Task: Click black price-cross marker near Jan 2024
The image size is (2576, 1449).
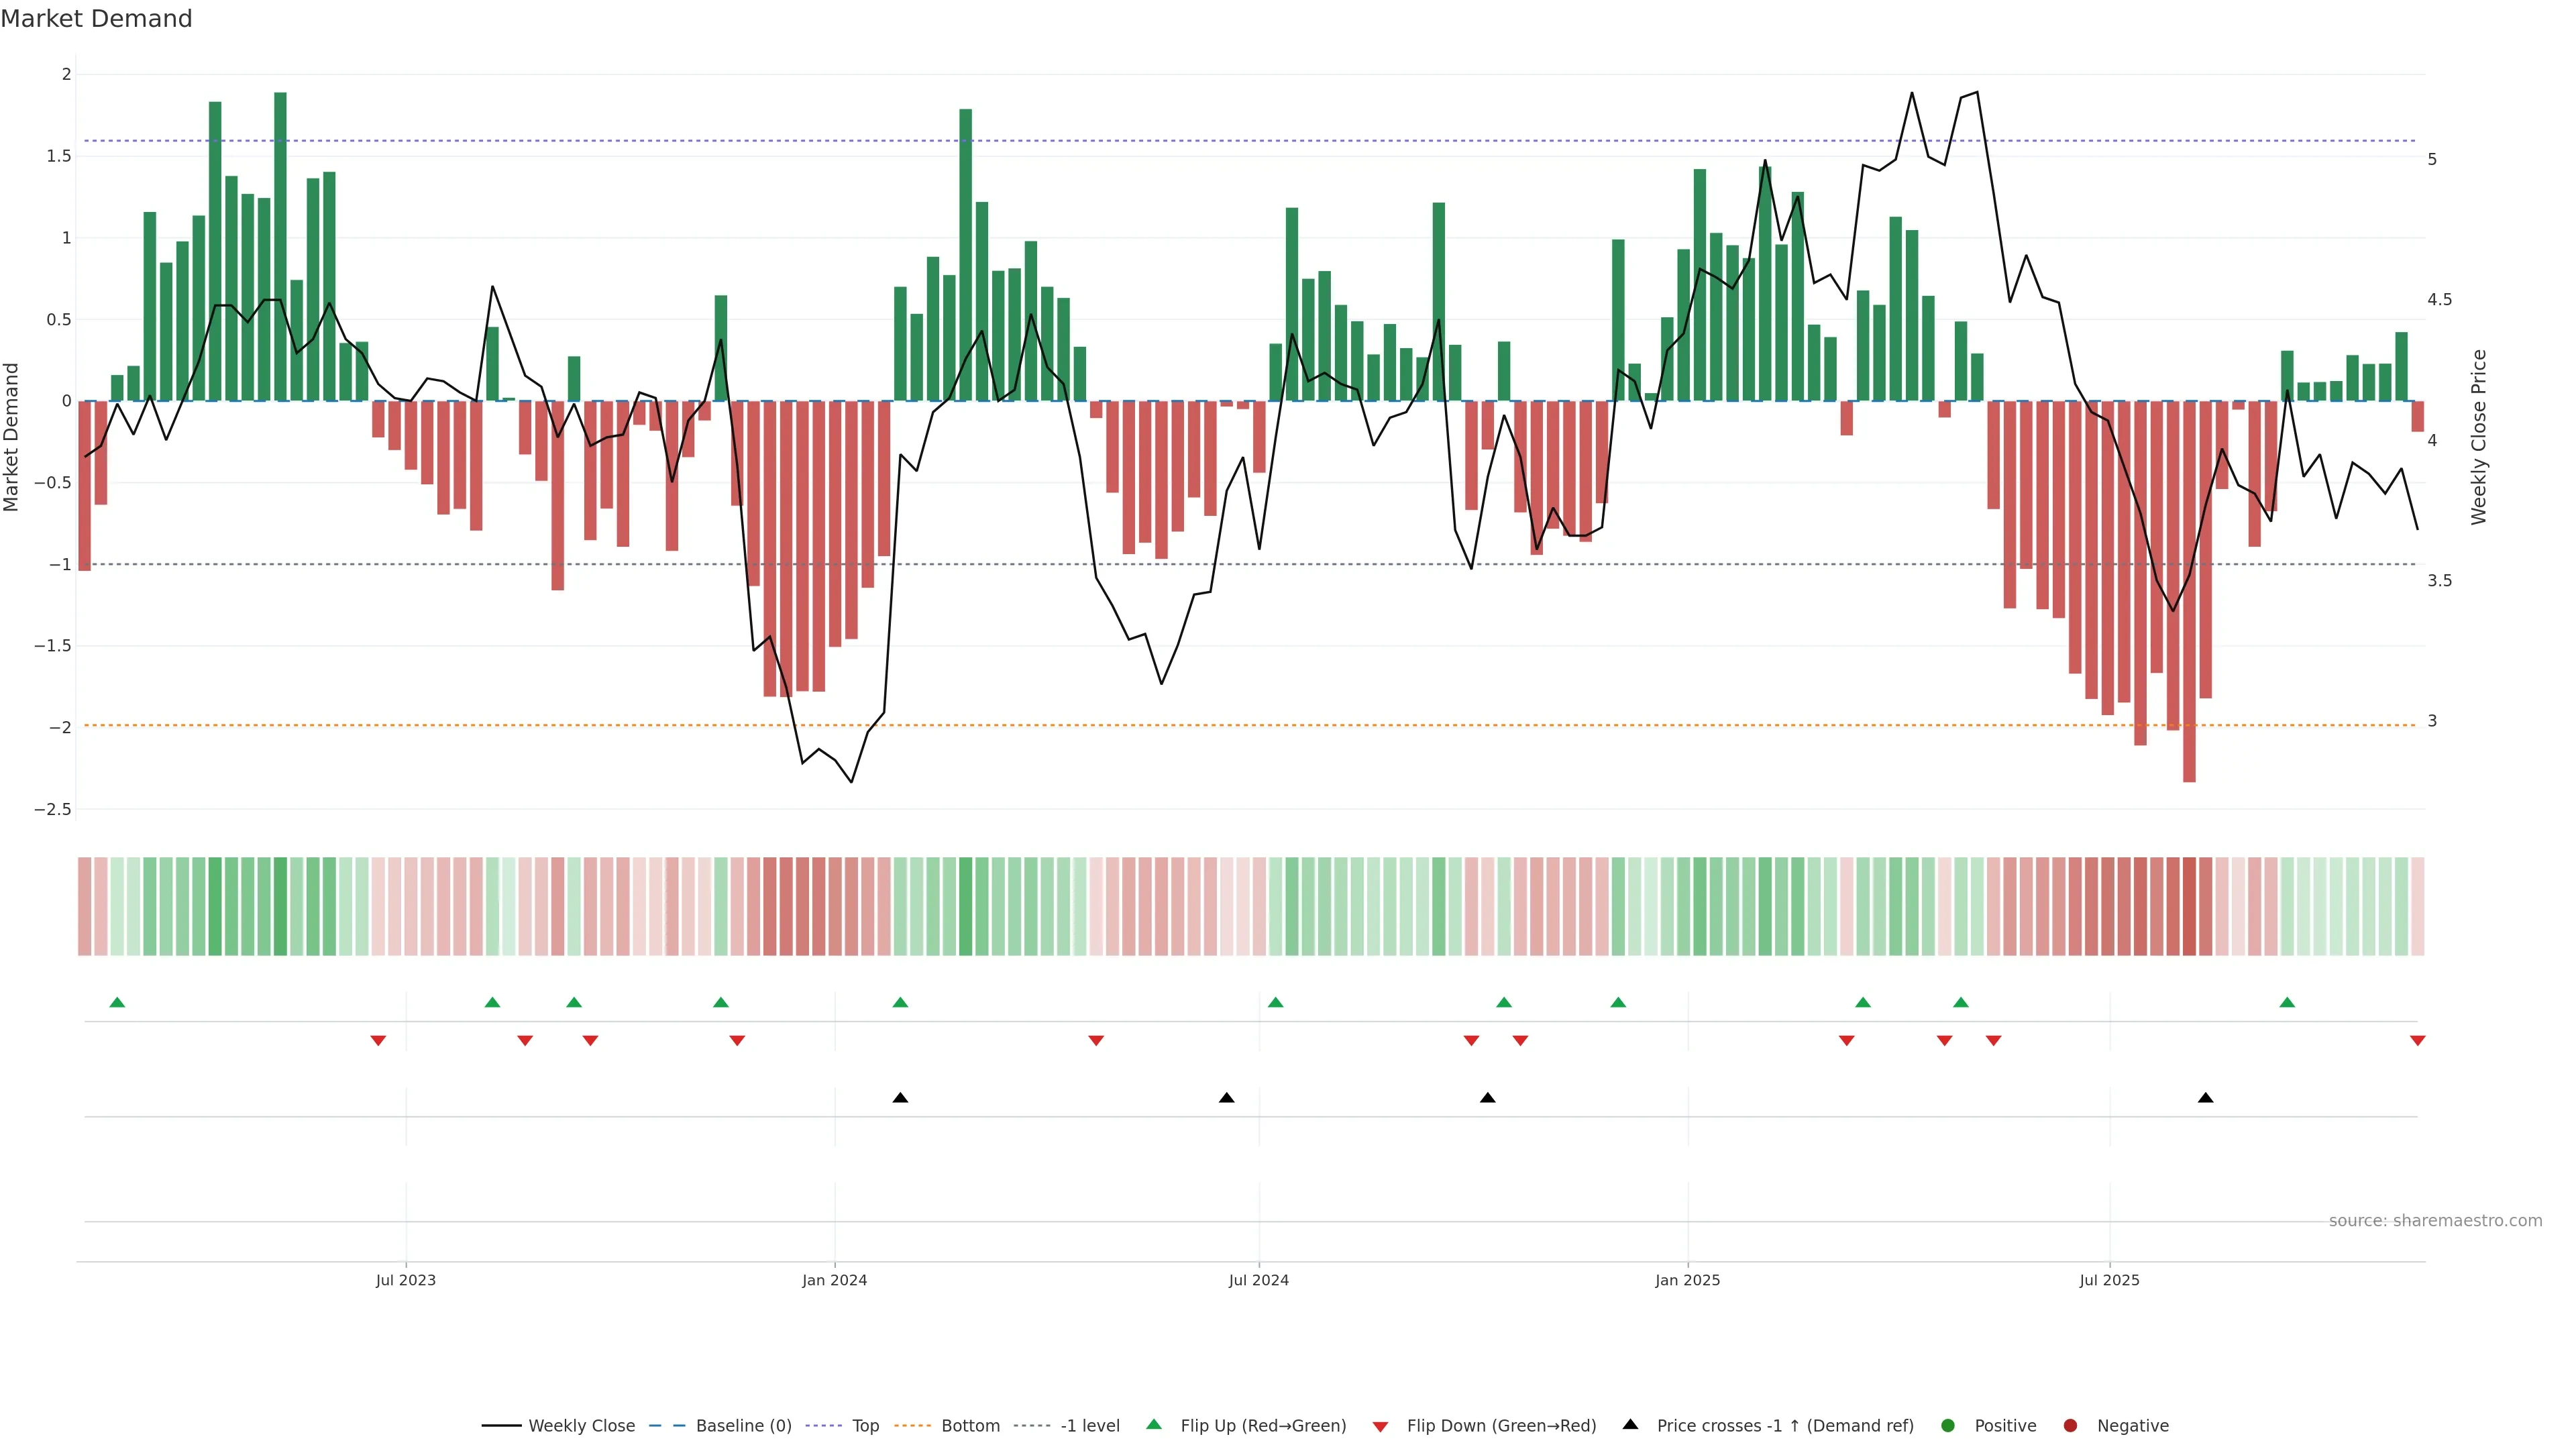Action: point(900,1098)
